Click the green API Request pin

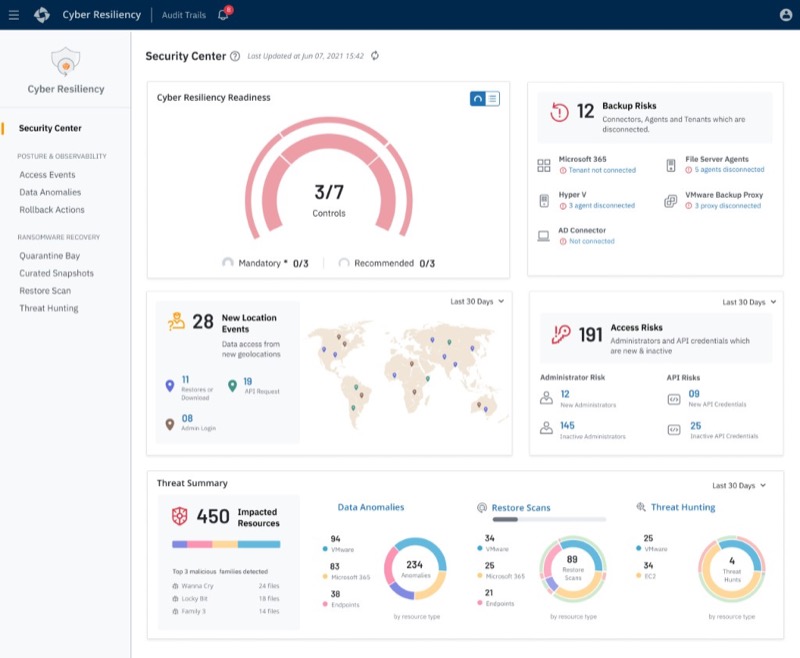click(x=232, y=386)
